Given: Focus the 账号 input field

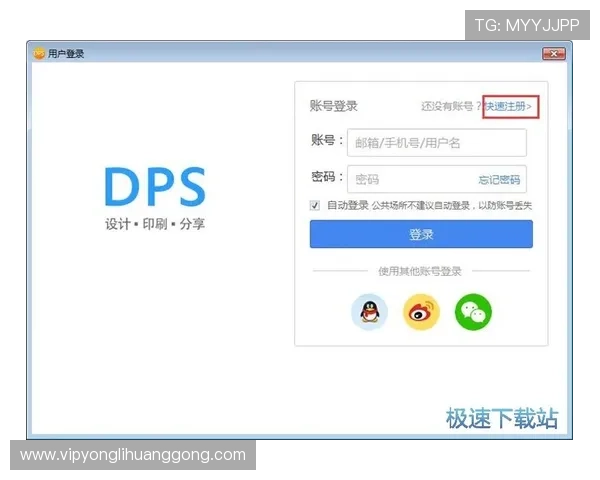Looking at the screenshot, I should (x=437, y=143).
